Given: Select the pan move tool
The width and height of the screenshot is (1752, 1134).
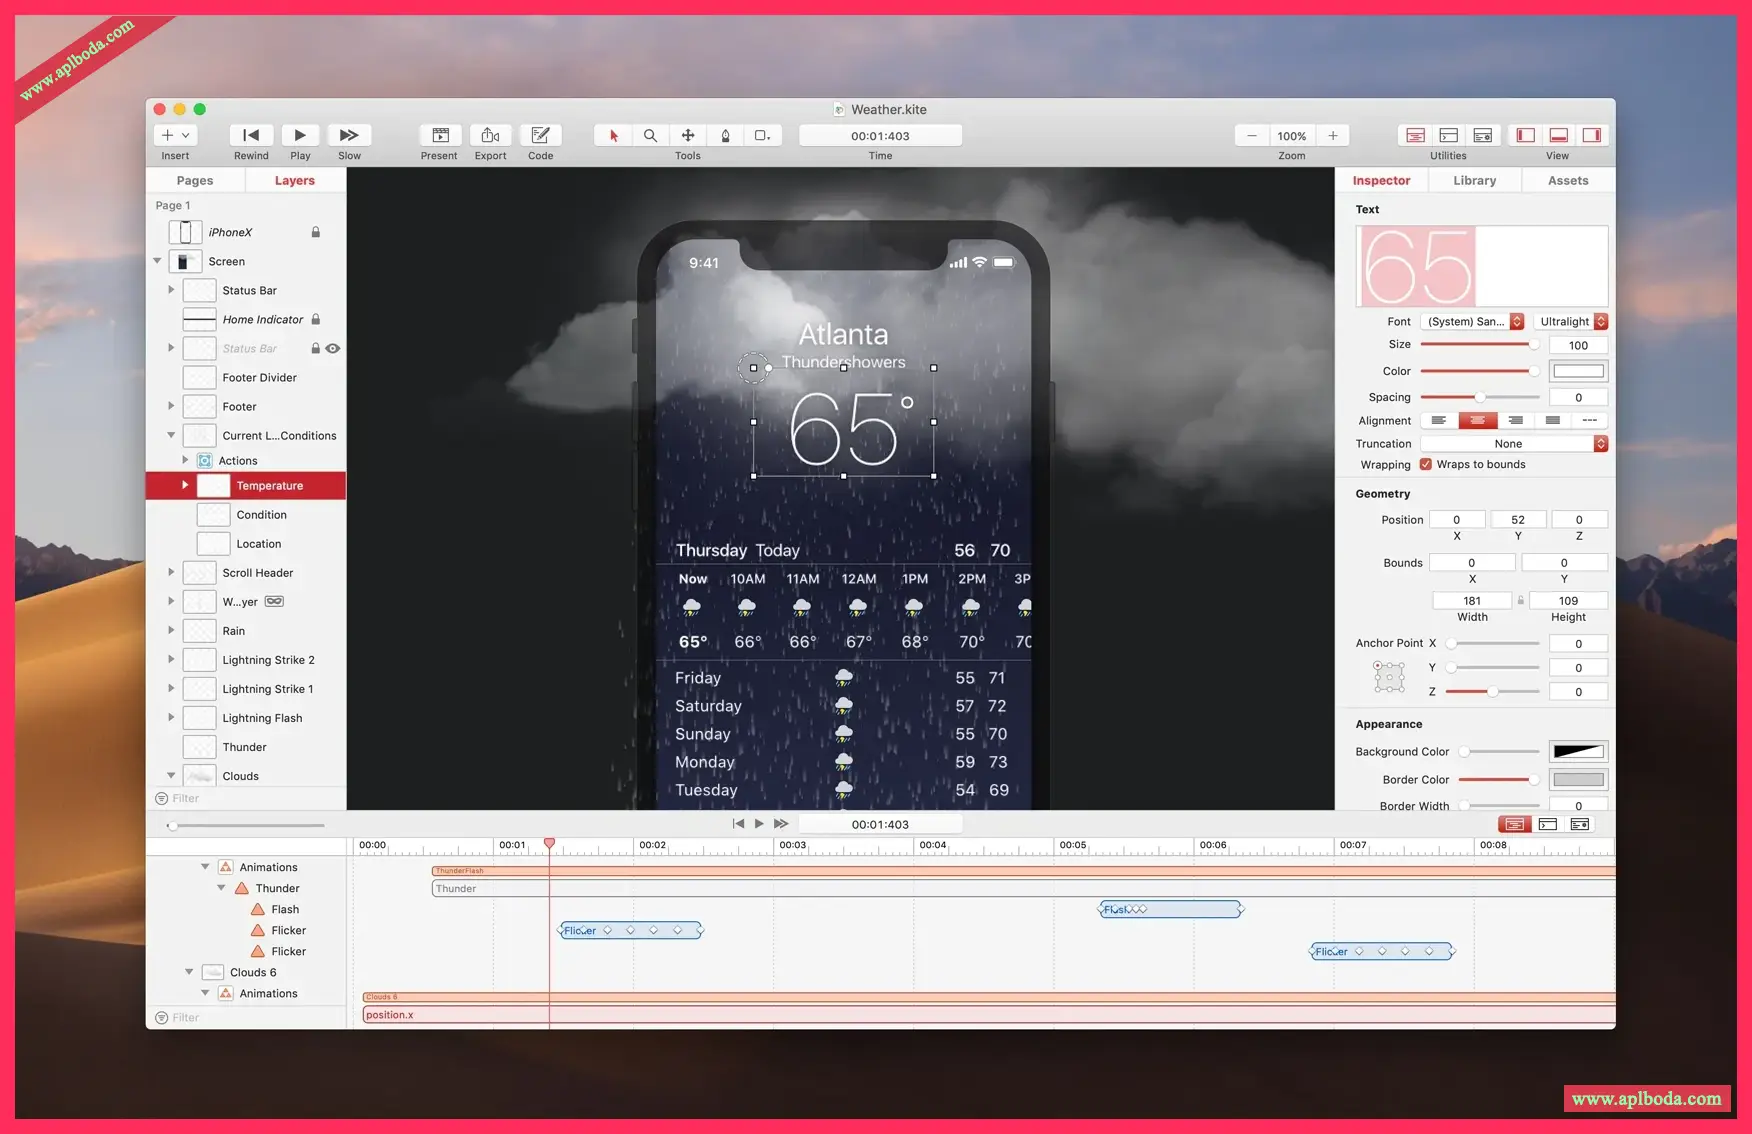Looking at the screenshot, I should pos(688,135).
